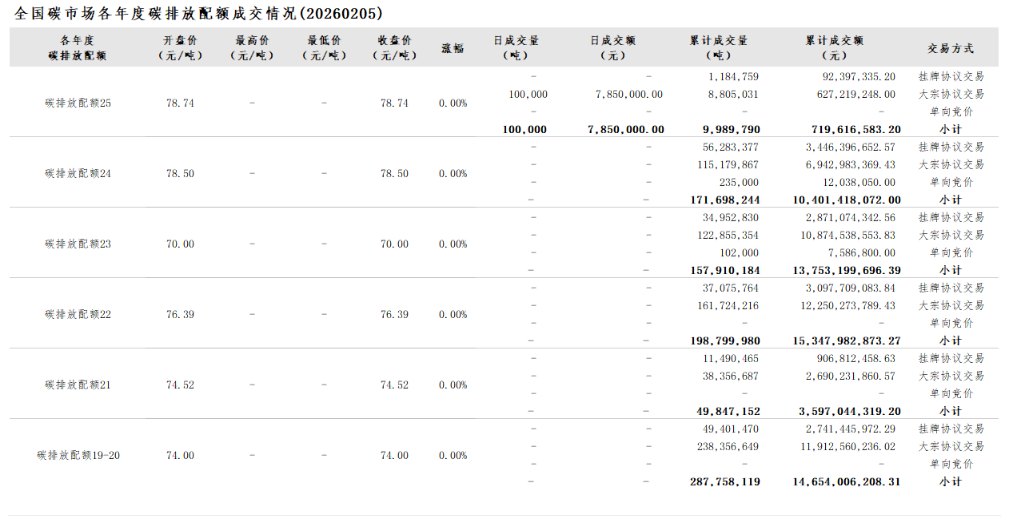1012x519 pixels.
Task: Select the 碳排放配额22 row label
Action: point(78,314)
